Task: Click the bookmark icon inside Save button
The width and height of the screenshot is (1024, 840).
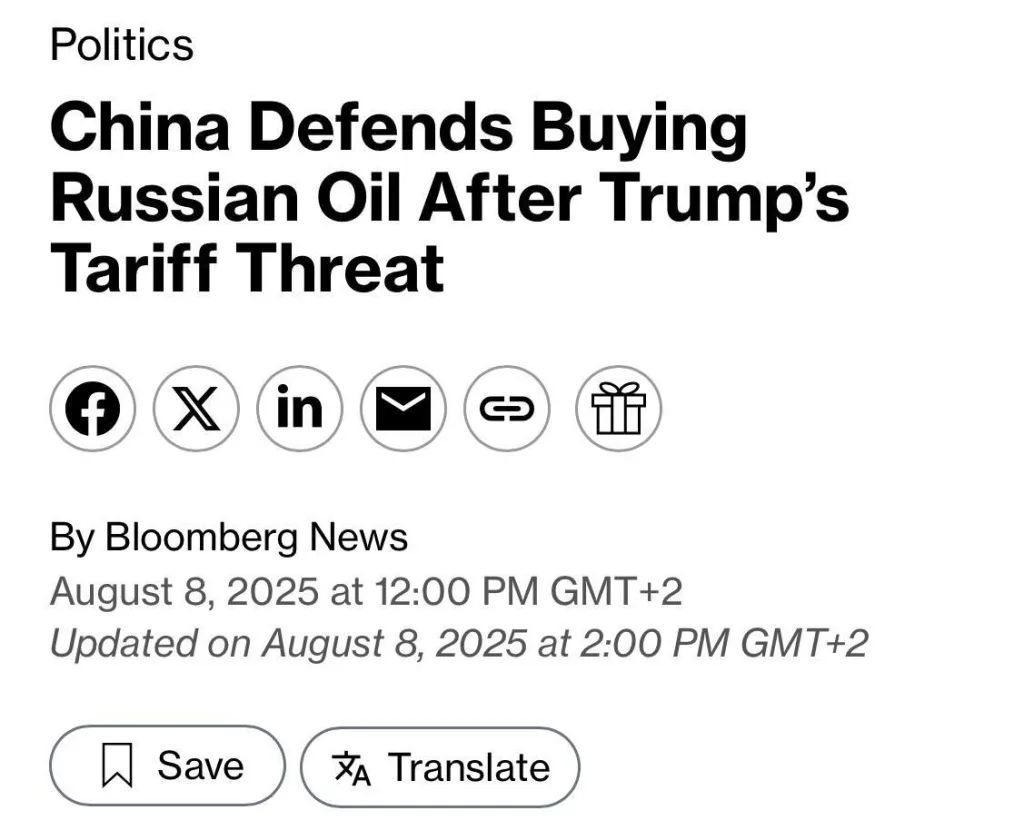Action: pyautogui.click(x=119, y=766)
